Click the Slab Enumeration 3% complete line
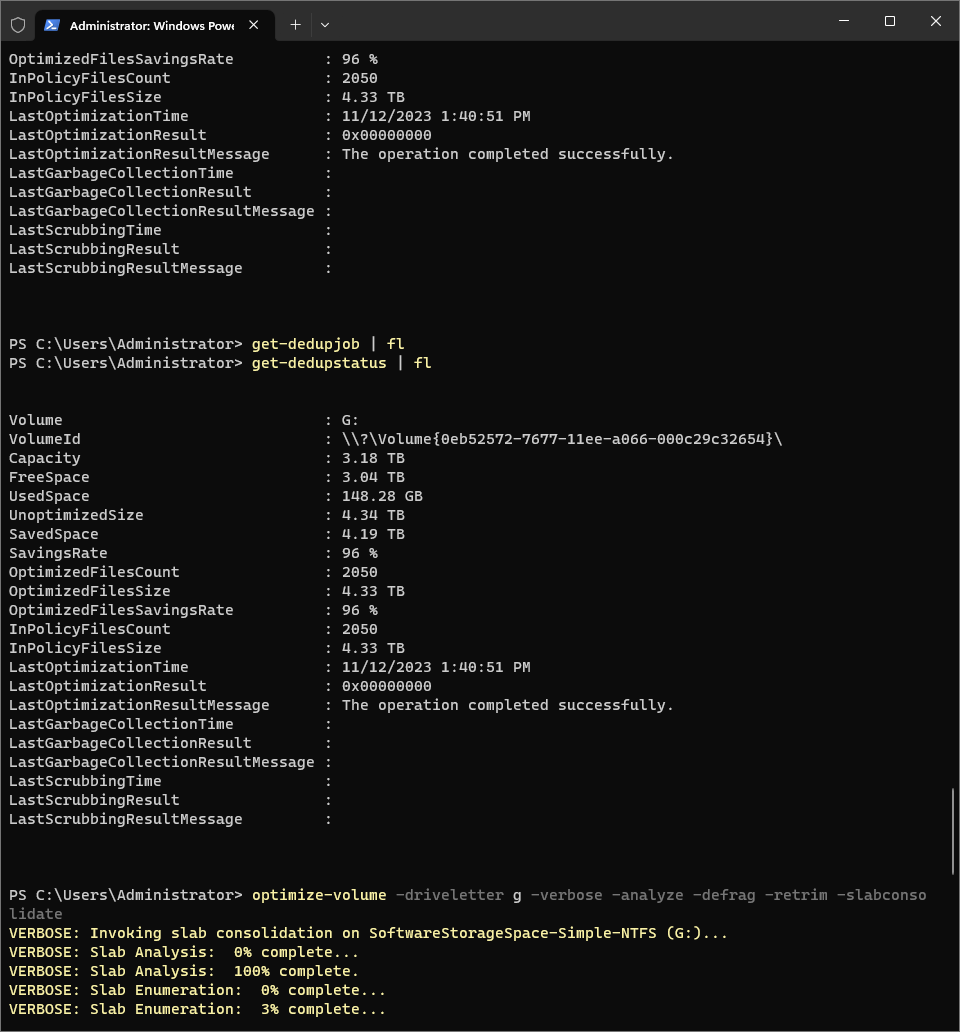The width and height of the screenshot is (960, 1032). coord(197,1009)
